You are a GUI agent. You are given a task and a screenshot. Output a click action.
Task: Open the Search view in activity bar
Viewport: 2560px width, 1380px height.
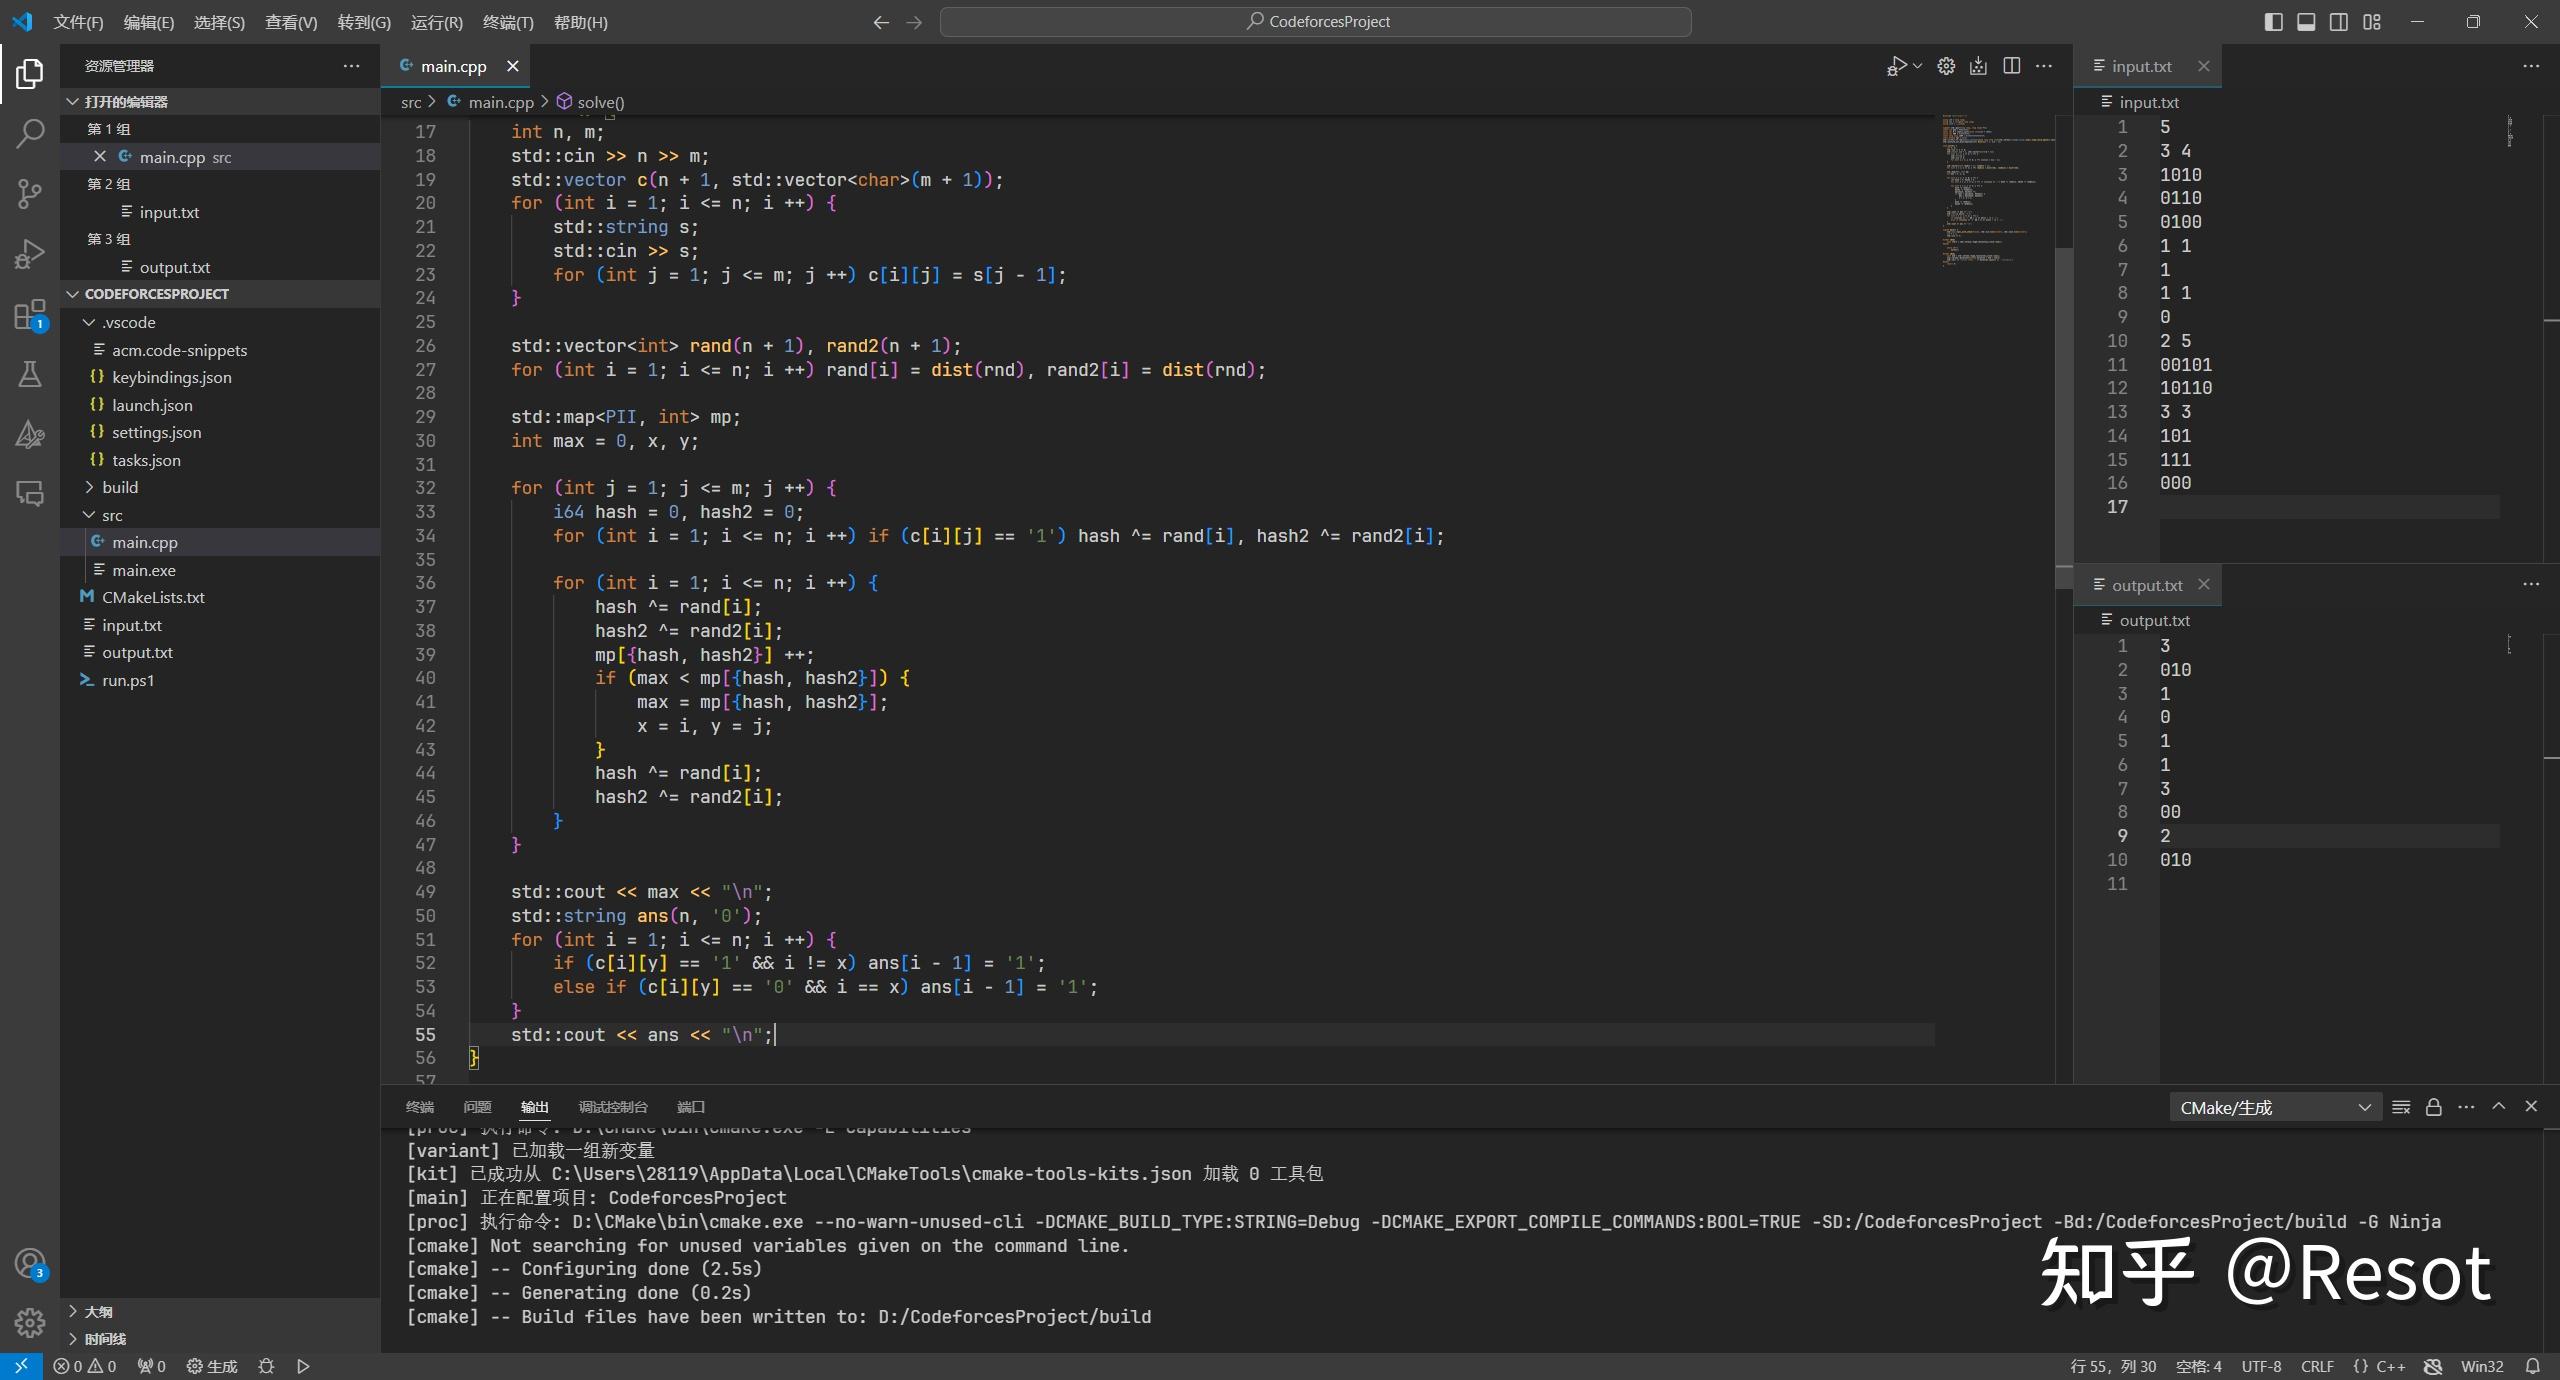pyautogui.click(x=29, y=132)
